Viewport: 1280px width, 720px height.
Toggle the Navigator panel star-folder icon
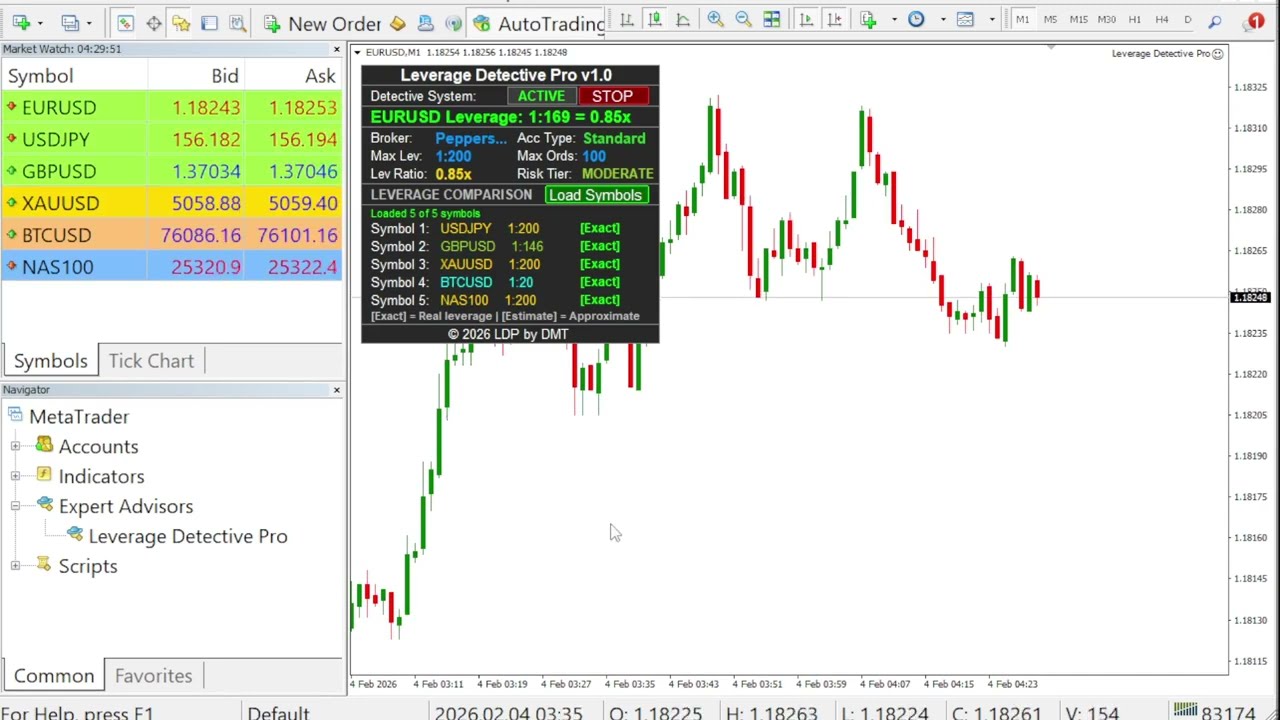tap(181, 22)
